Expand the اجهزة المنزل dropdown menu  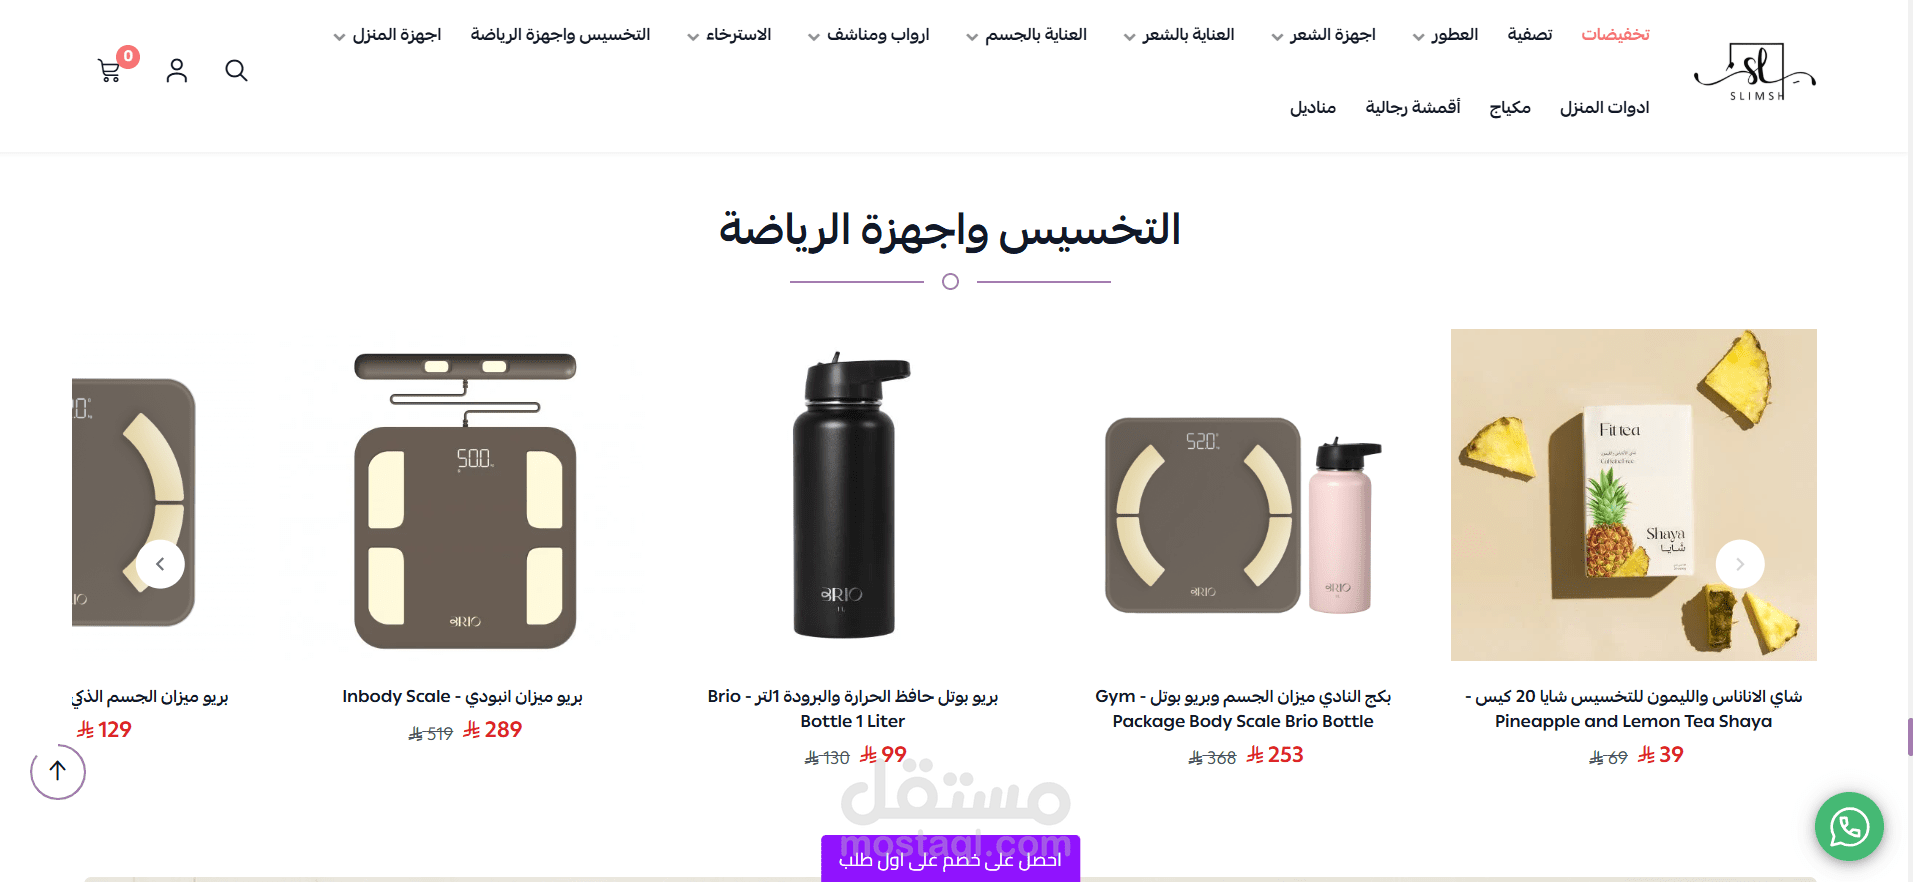pos(387,35)
